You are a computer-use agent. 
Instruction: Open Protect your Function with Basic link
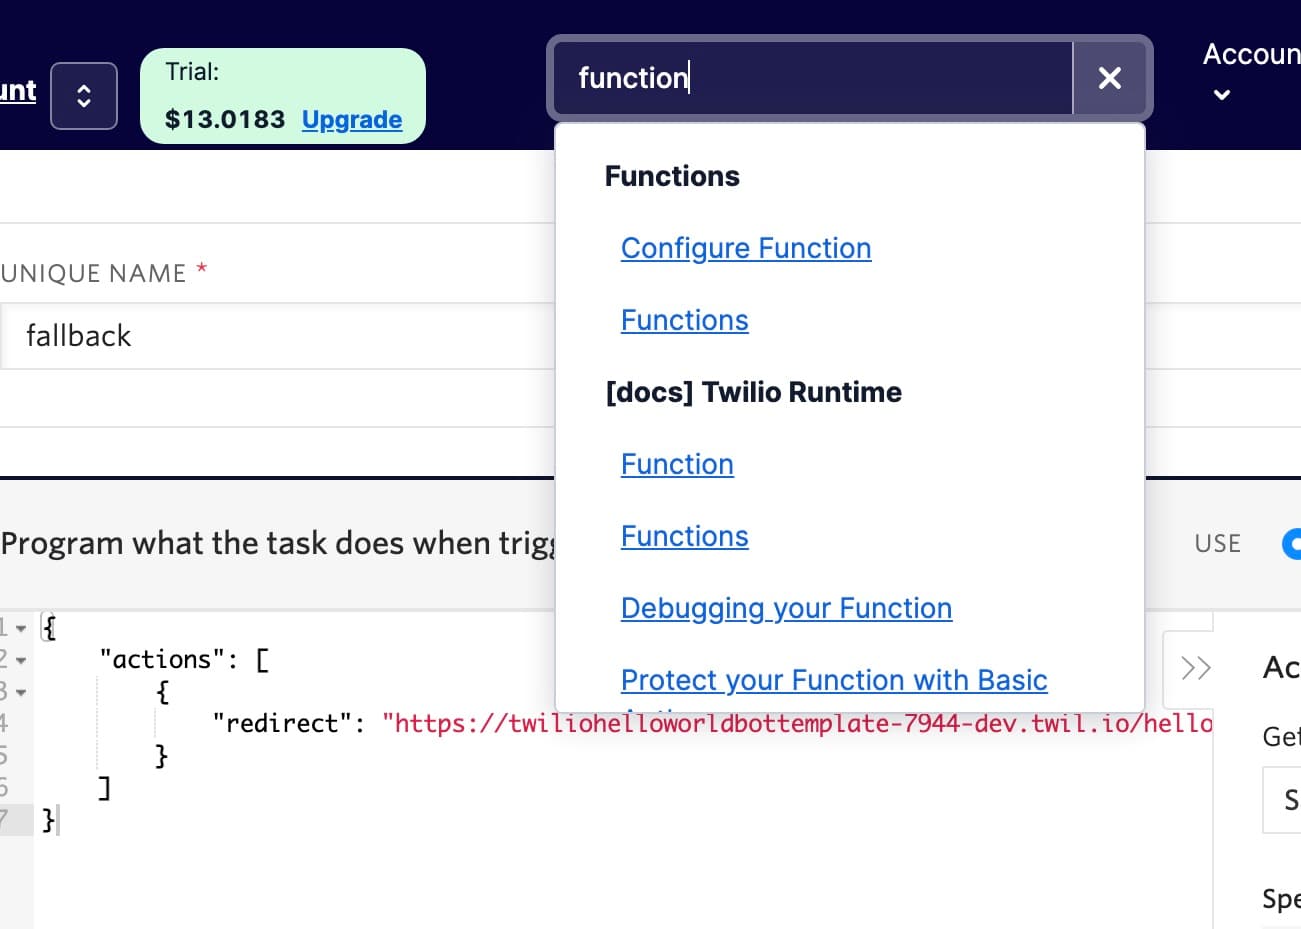(834, 680)
